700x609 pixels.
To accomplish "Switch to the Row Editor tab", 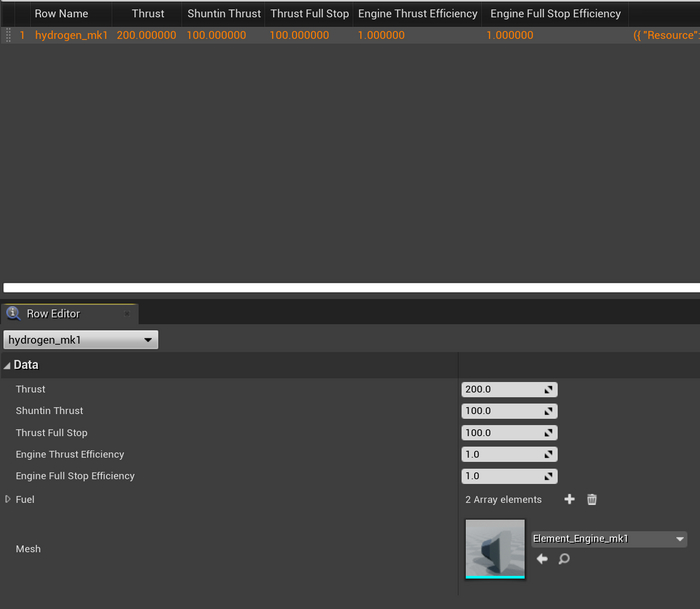I will [53, 313].
